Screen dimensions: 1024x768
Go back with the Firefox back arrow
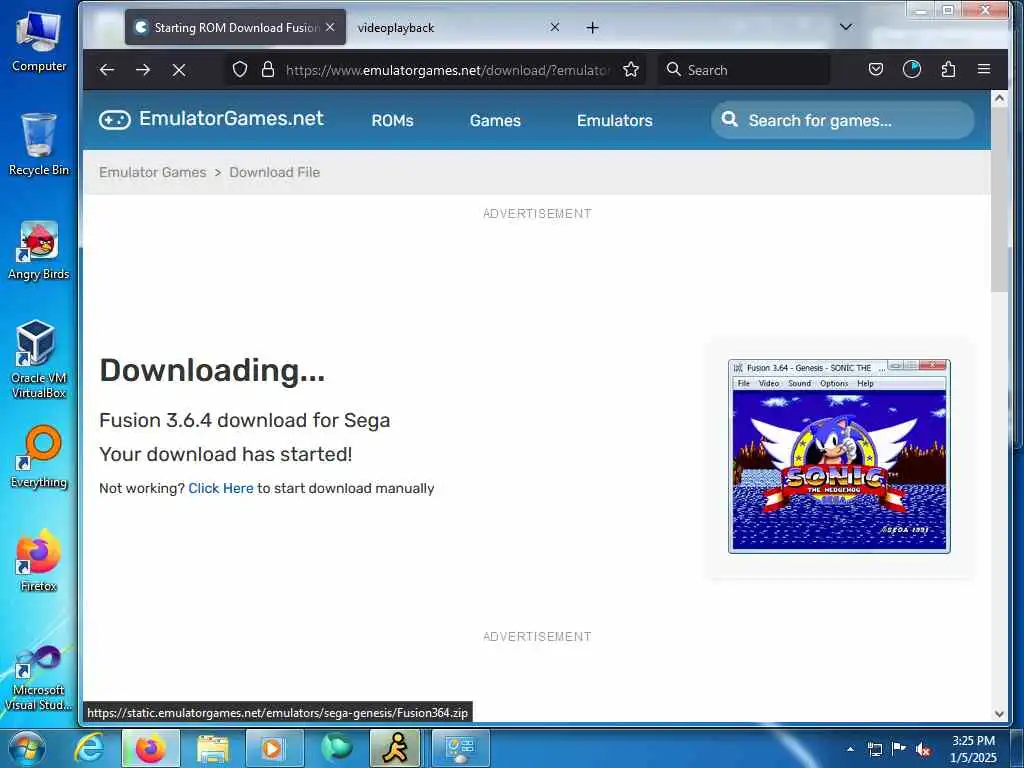[x=107, y=69]
